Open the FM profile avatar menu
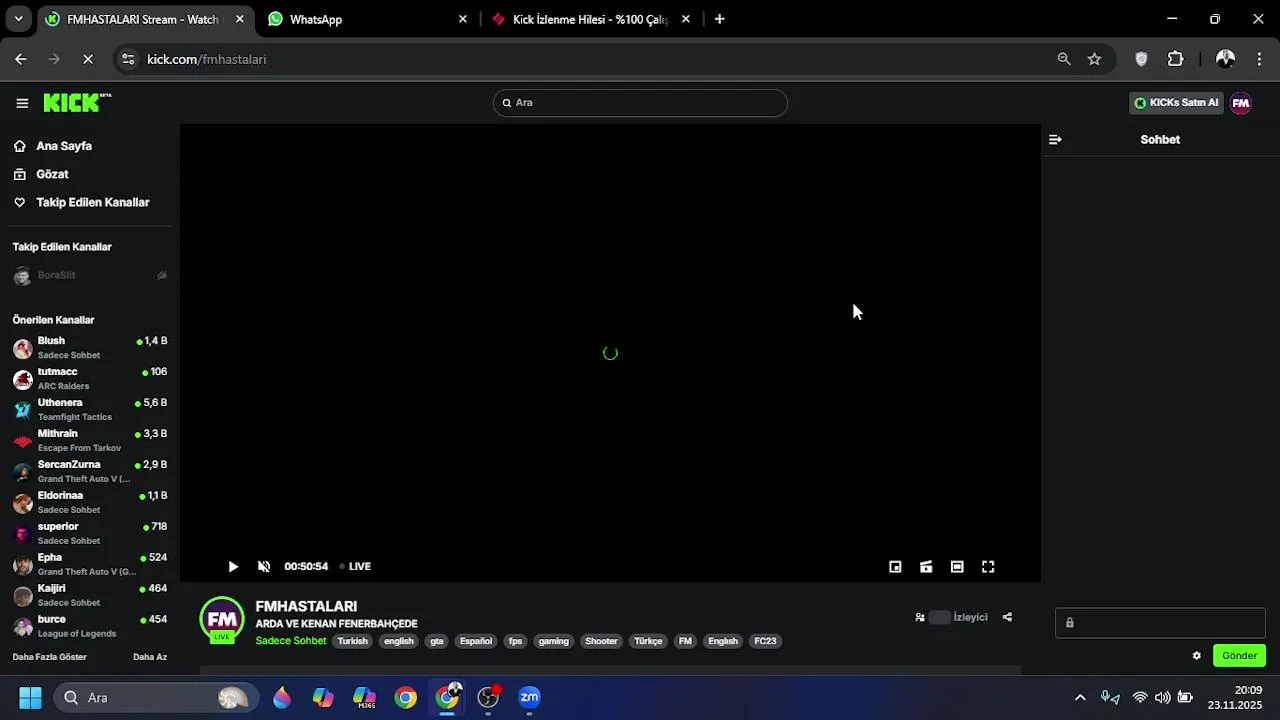This screenshot has width=1280, height=720. (1240, 103)
